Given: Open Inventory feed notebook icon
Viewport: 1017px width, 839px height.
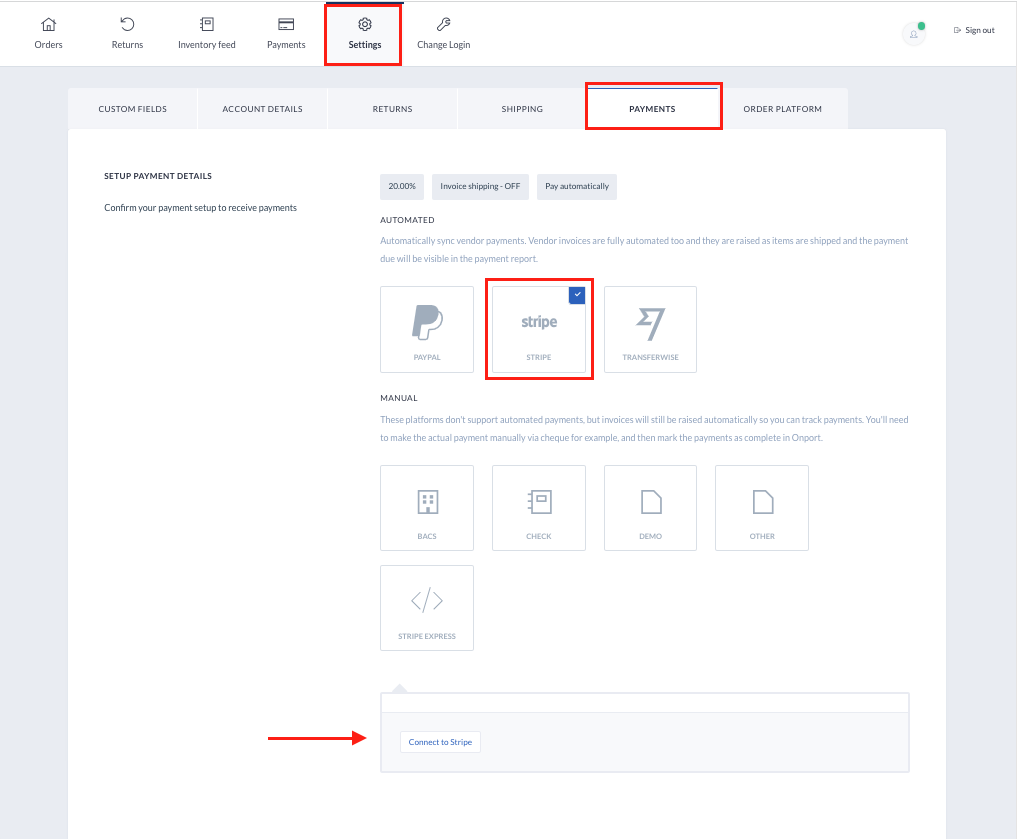Looking at the screenshot, I should (206, 25).
